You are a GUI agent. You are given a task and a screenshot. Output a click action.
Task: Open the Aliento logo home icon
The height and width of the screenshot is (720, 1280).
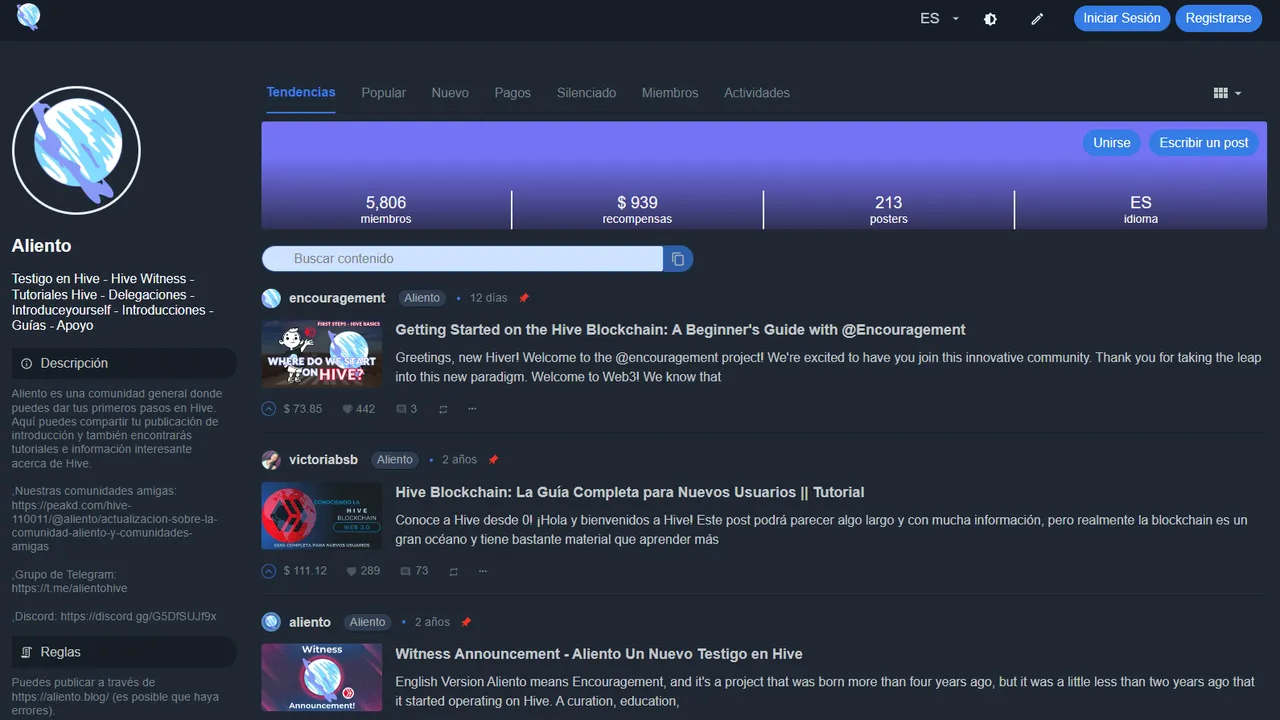(28, 16)
